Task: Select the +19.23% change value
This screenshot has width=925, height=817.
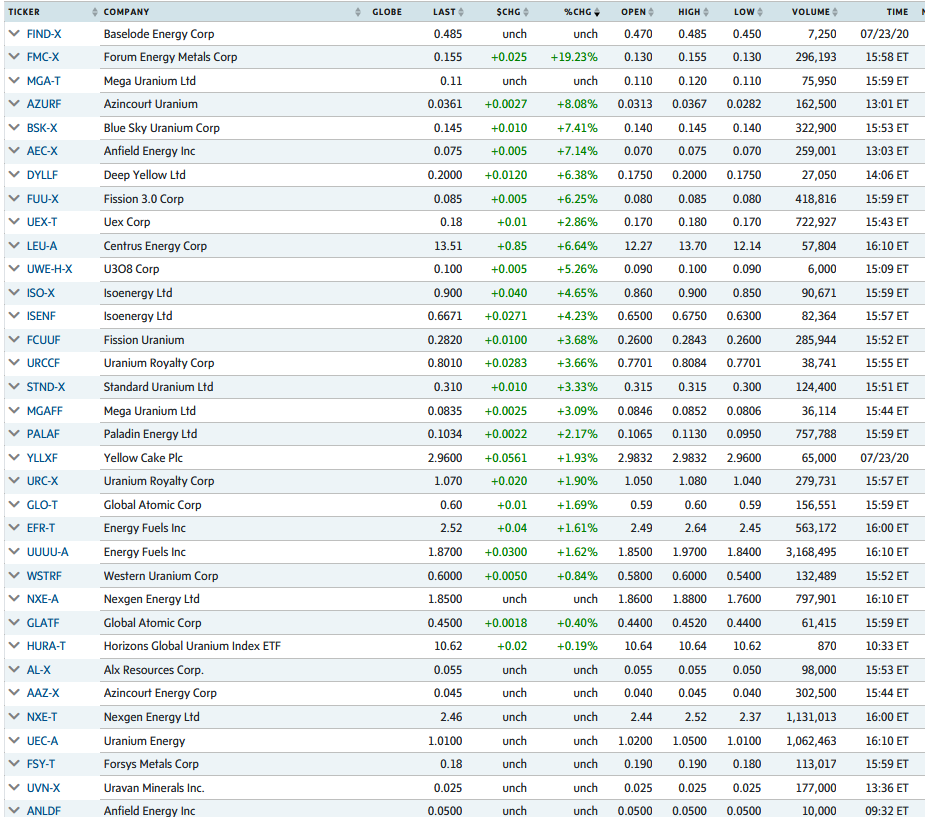Action: 574,57
